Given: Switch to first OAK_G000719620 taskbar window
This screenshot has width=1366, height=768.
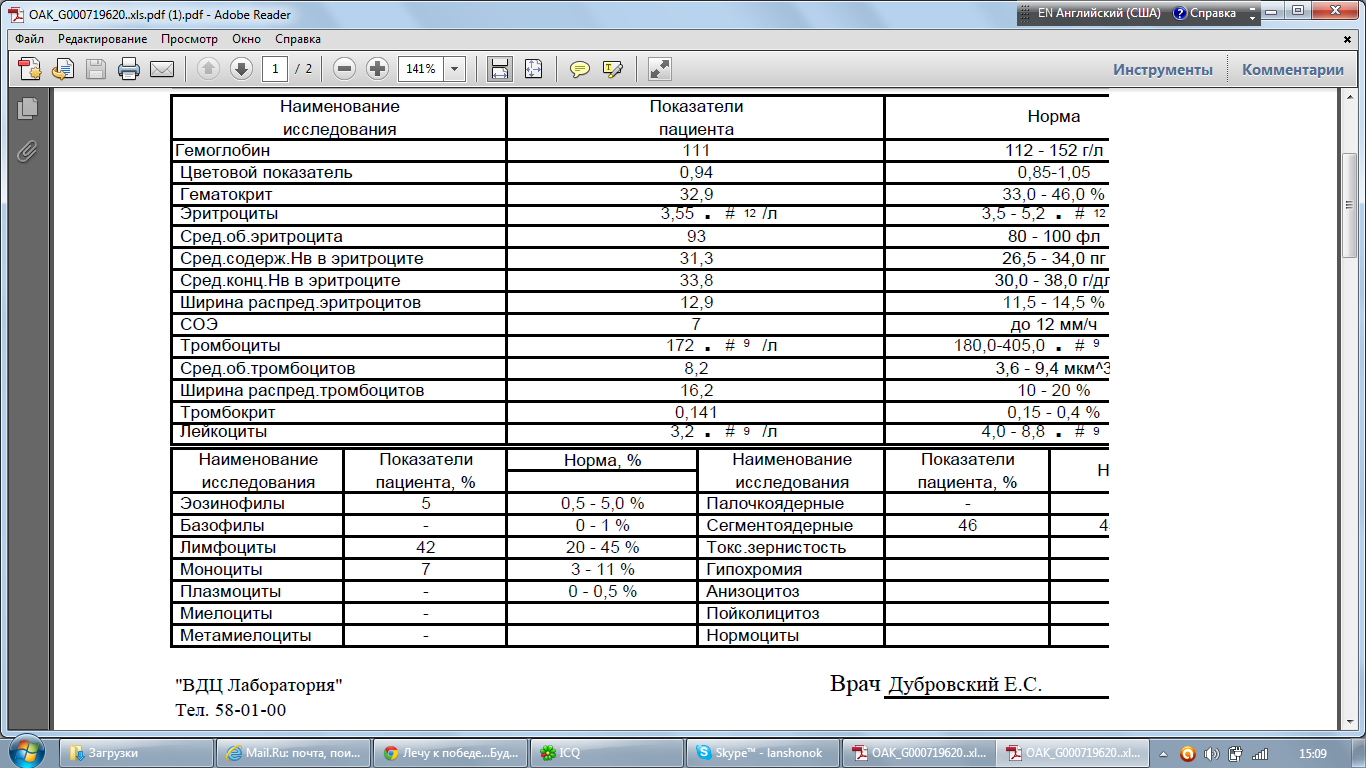Looking at the screenshot, I should pyautogui.click(x=919, y=753).
